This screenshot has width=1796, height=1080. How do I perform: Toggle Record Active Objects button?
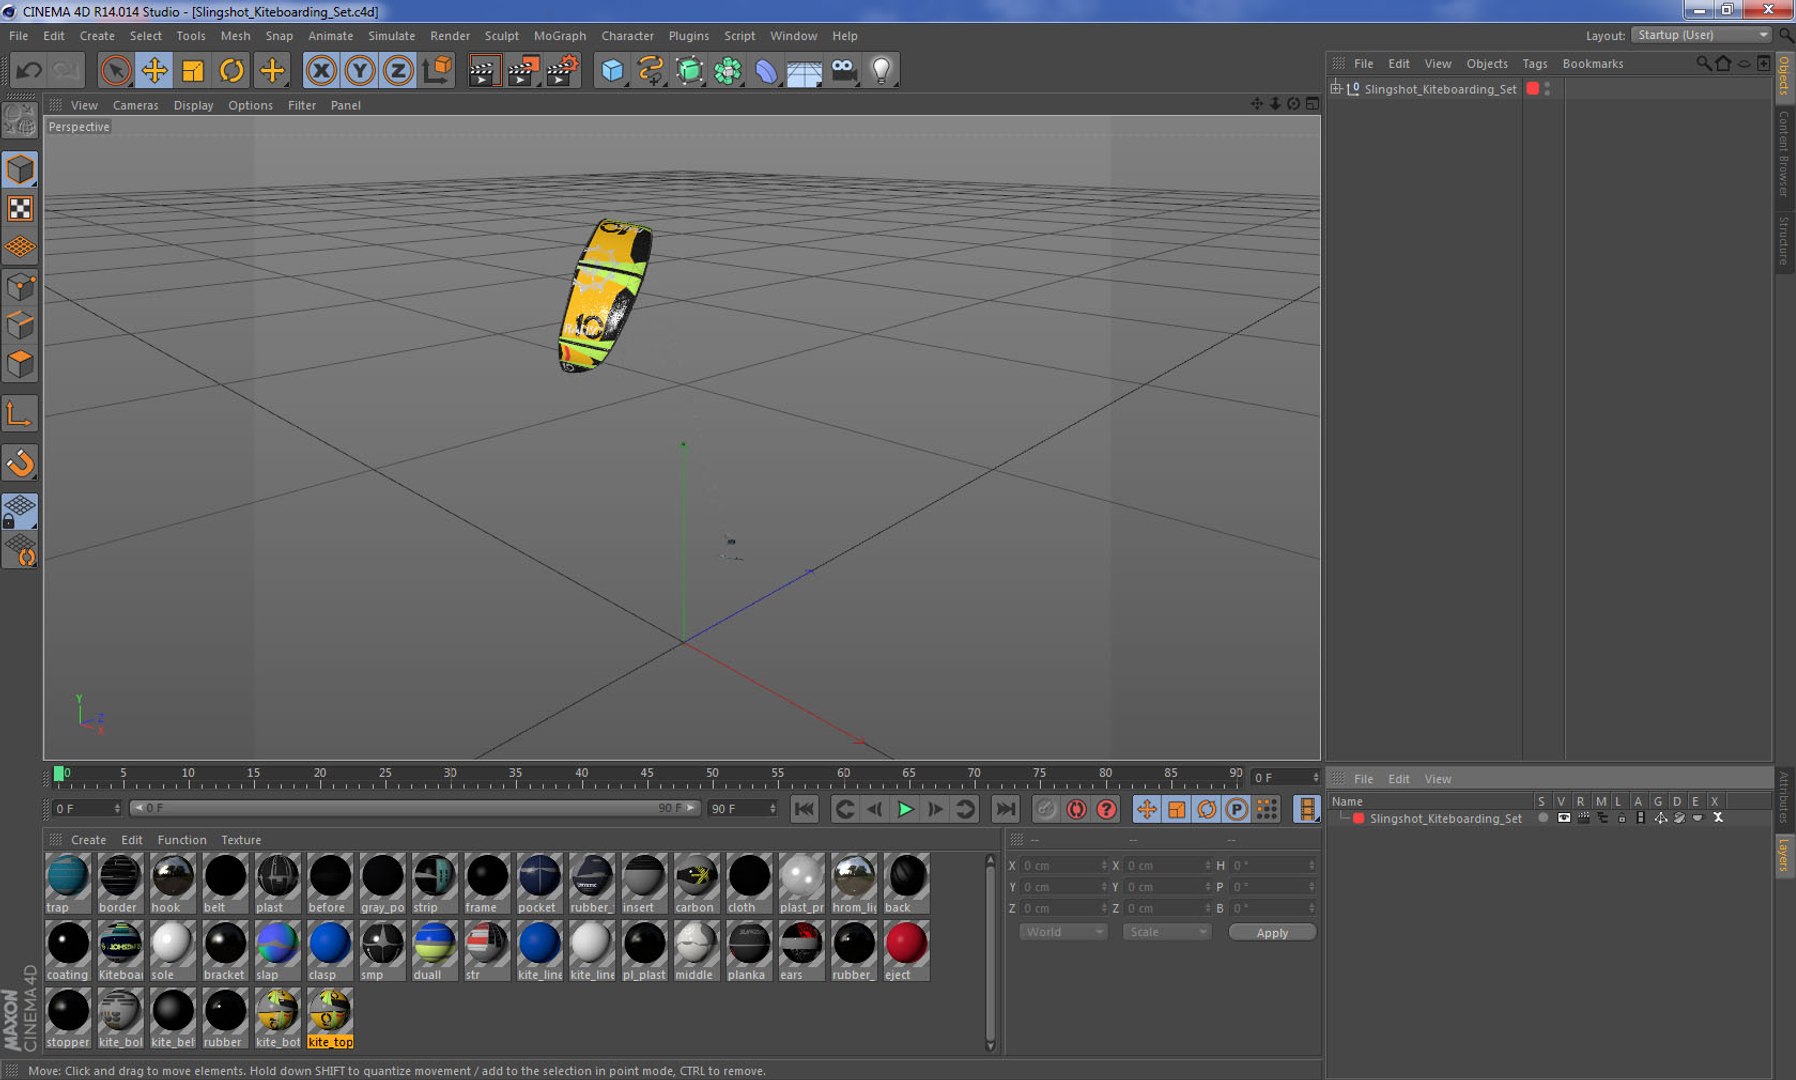1046,809
